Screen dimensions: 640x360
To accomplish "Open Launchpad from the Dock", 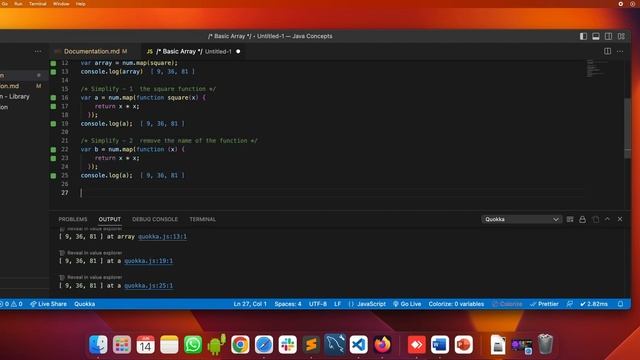I will (x=122, y=345).
